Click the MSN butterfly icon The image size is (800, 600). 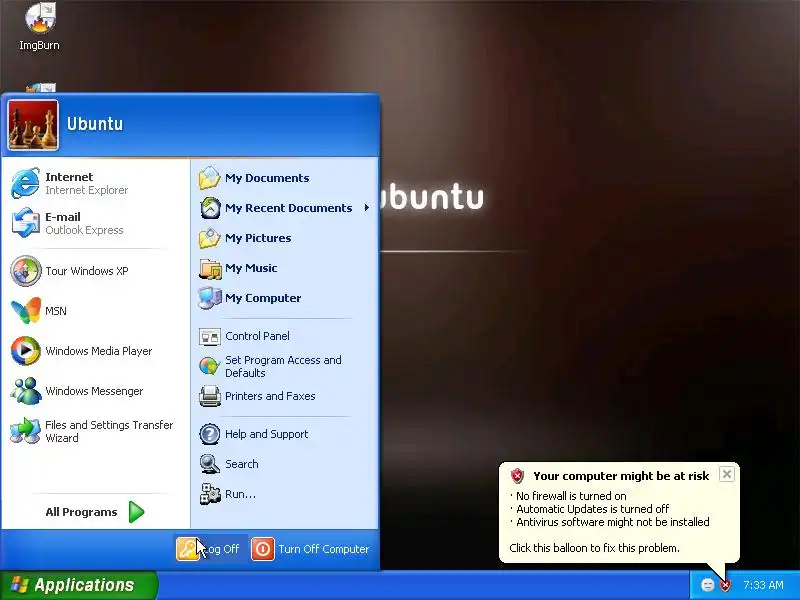[x=26, y=310]
